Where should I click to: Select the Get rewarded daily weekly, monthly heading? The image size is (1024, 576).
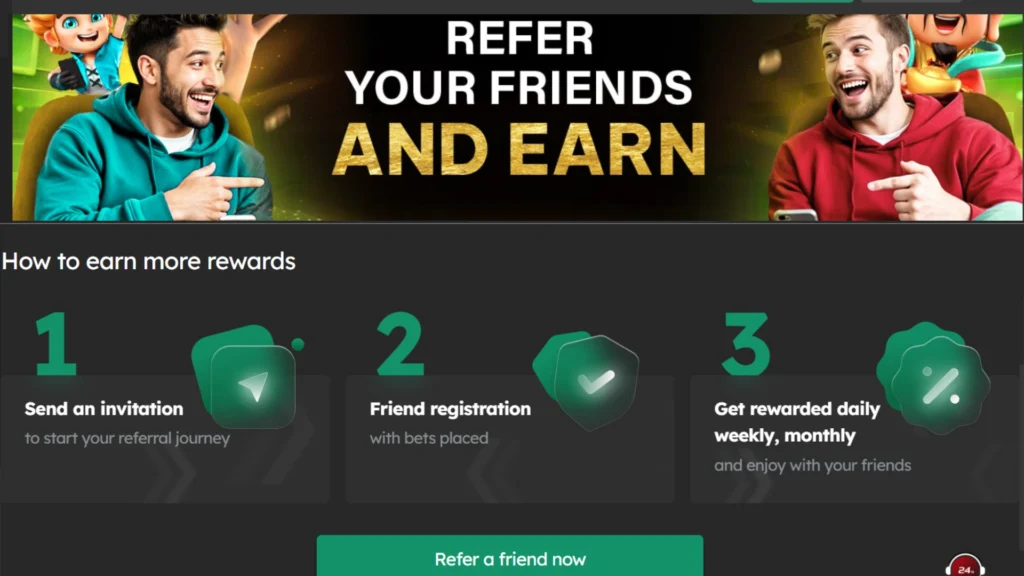797,422
